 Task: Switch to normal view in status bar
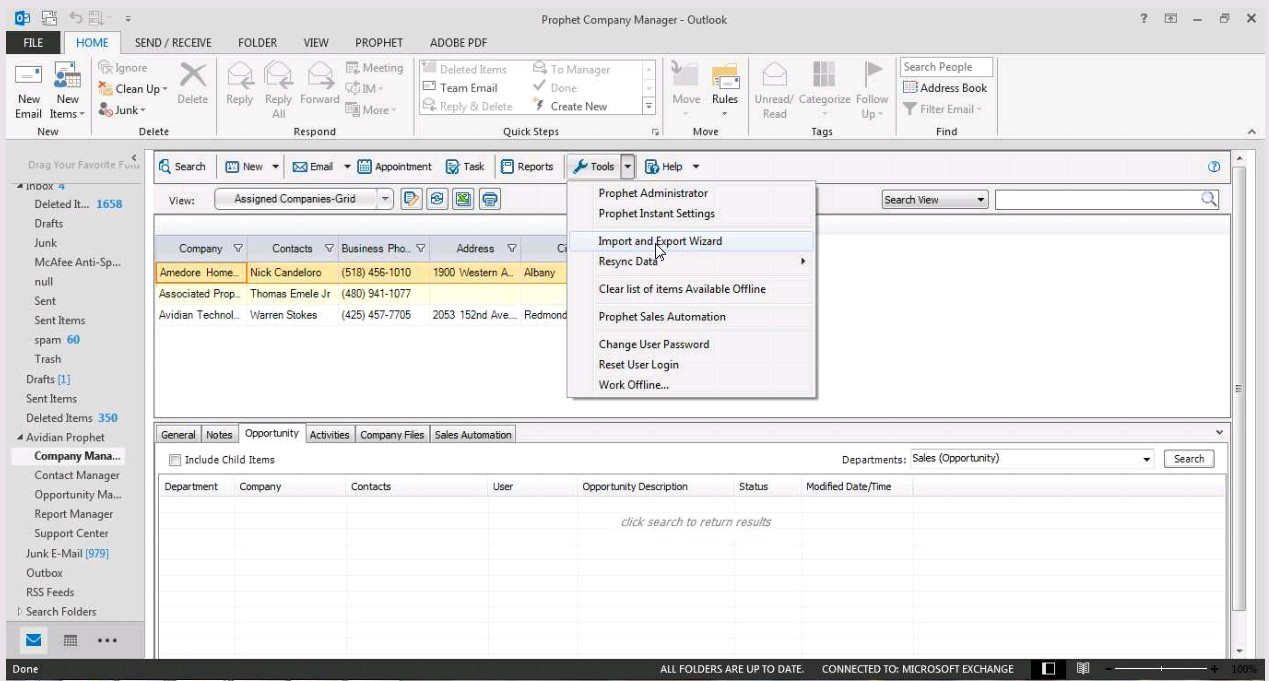click(x=1049, y=669)
